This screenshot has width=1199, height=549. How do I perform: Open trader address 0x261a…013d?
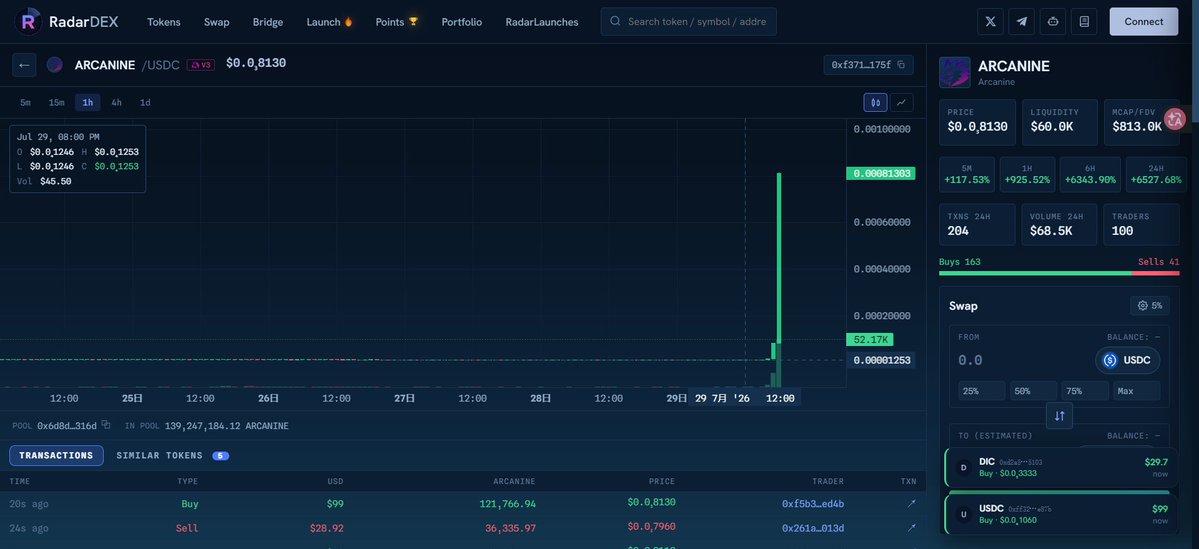point(813,528)
